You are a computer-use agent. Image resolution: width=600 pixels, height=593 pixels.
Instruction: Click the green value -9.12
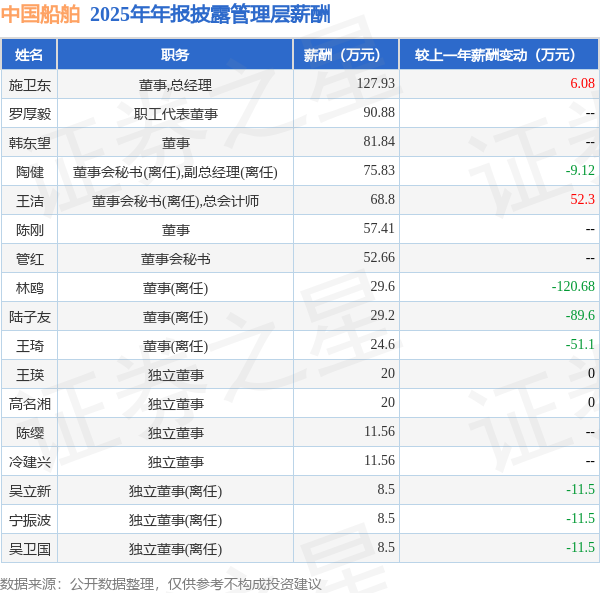tap(580, 170)
